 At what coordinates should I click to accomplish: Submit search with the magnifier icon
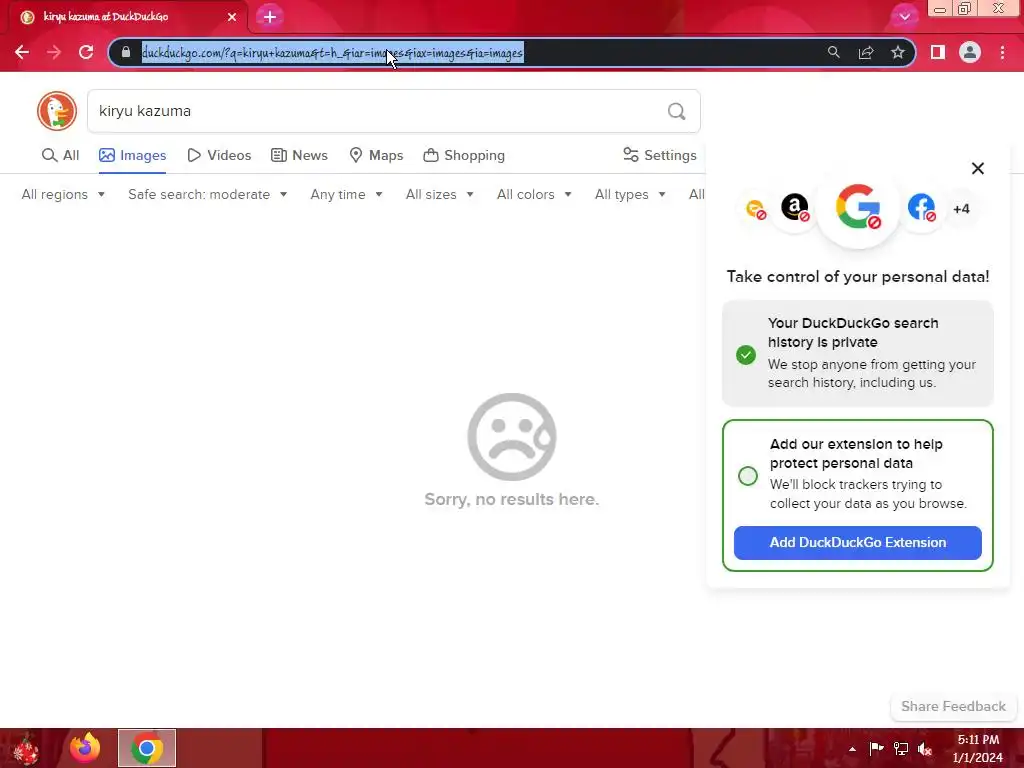pos(677,111)
